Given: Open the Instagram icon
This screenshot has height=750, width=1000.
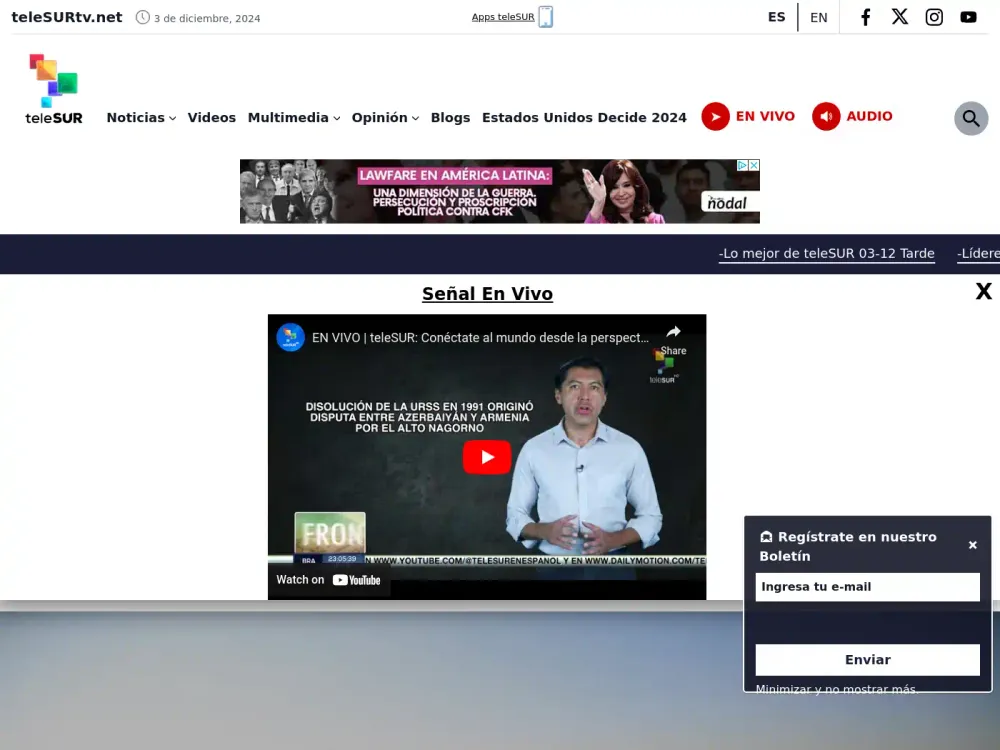Looking at the screenshot, I should [934, 16].
